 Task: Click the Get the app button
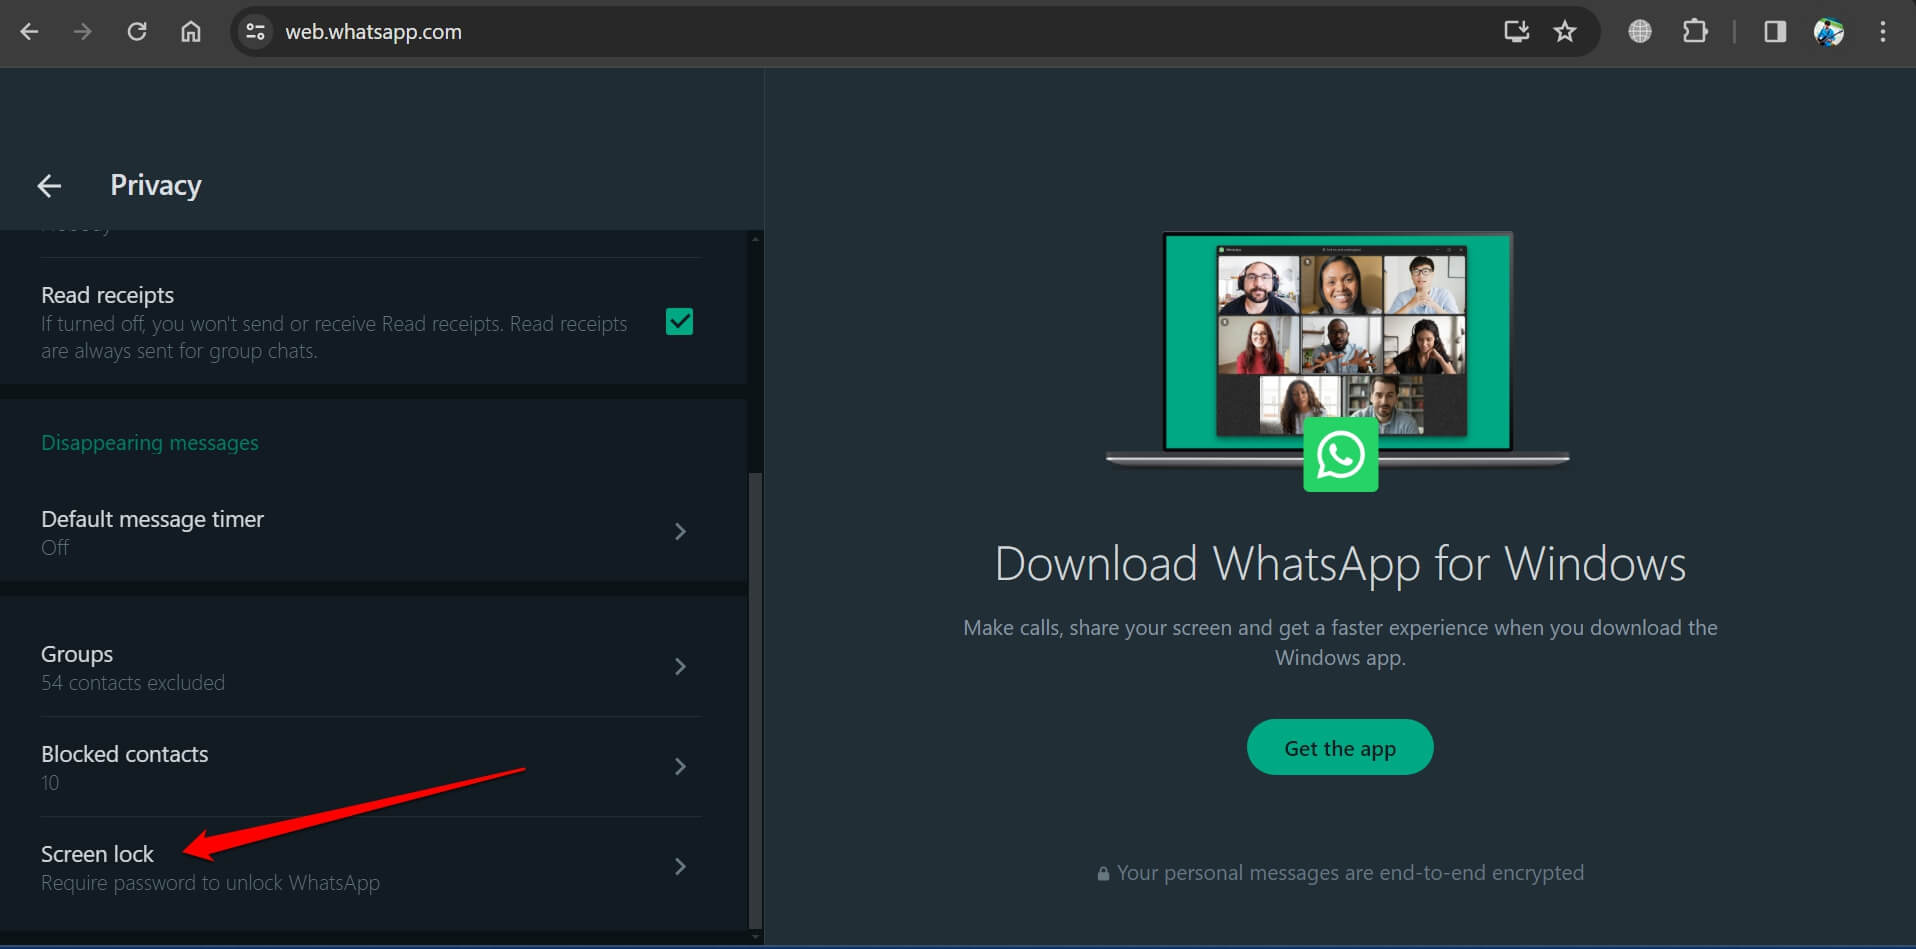click(x=1340, y=747)
